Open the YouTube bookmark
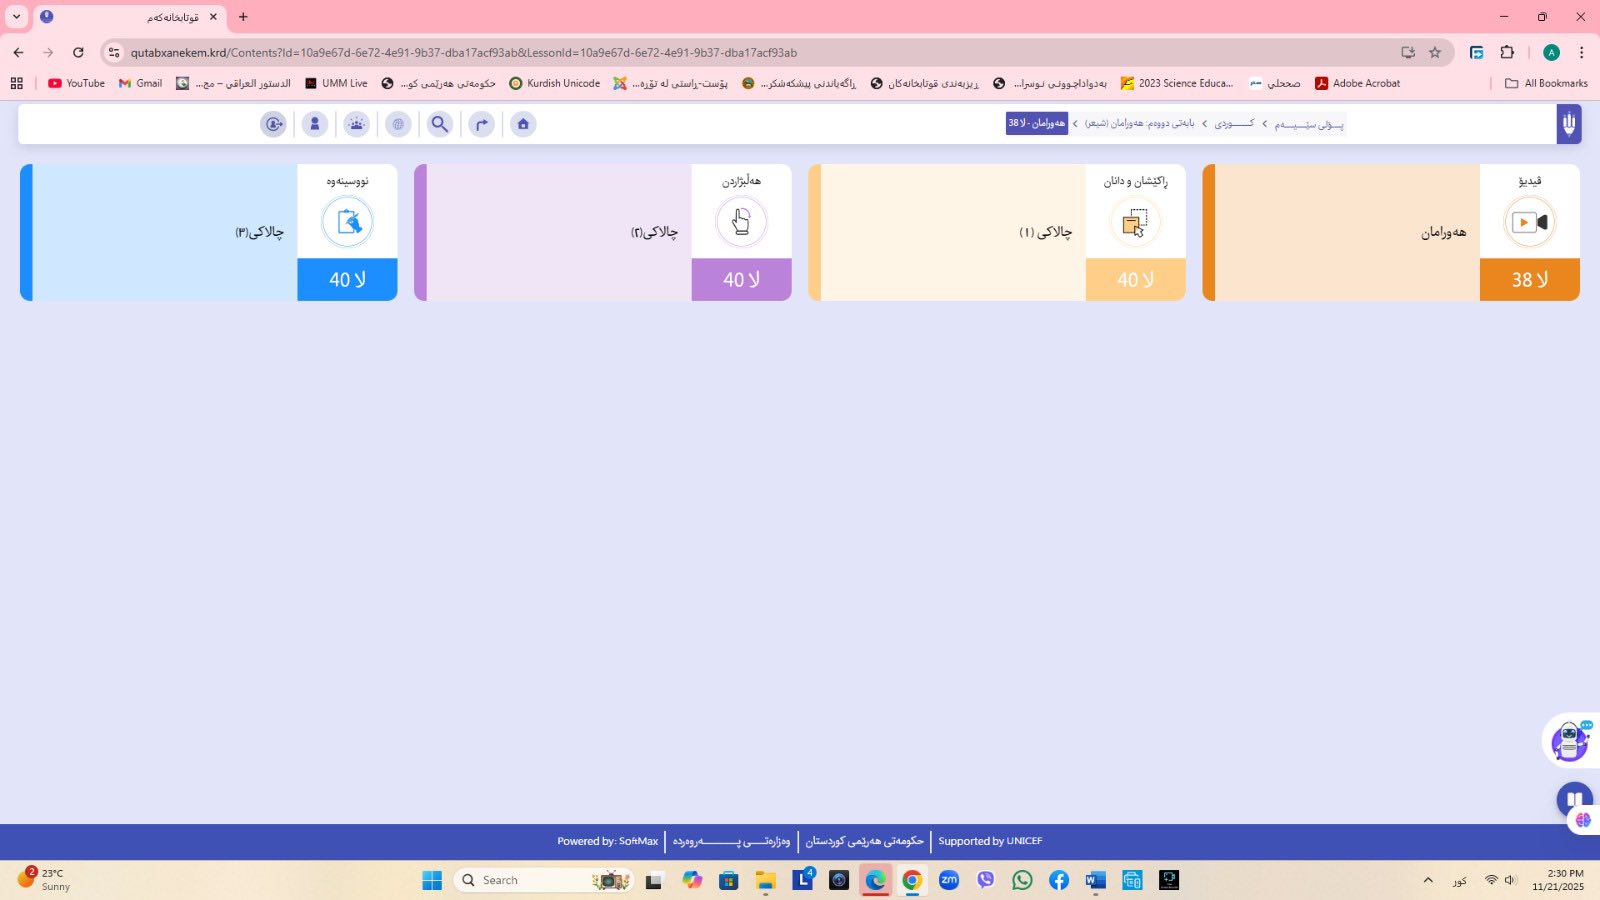Image resolution: width=1600 pixels, height=900 pixels. coord(76,83)
